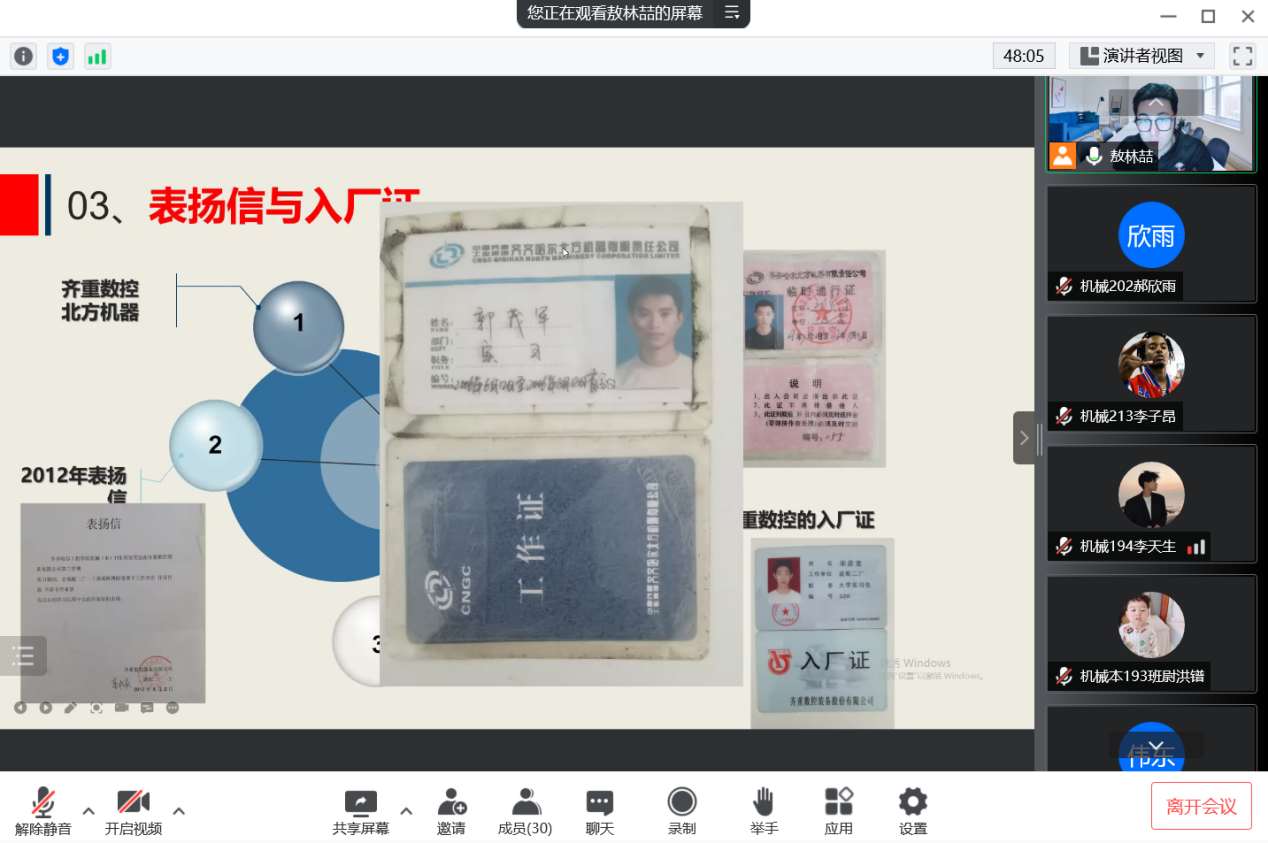1268x843 pixels.
Task: Open the Apps (应用) panel
Action: pyautogui.click(x=838, y=811)
